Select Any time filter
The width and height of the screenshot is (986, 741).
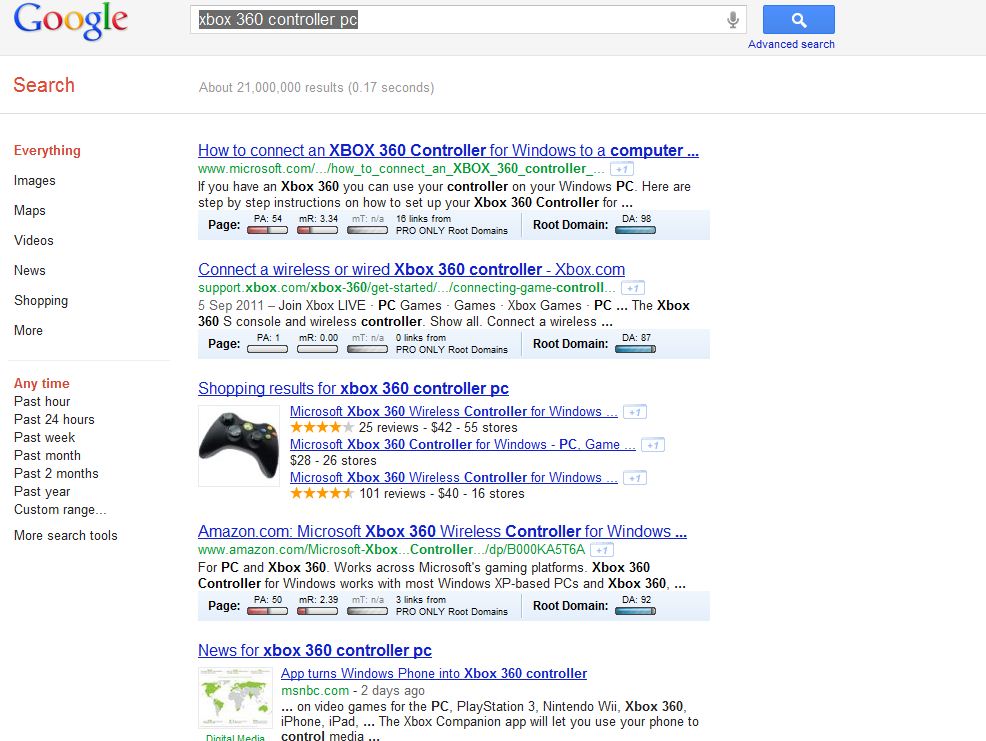(x=42, y=383)
